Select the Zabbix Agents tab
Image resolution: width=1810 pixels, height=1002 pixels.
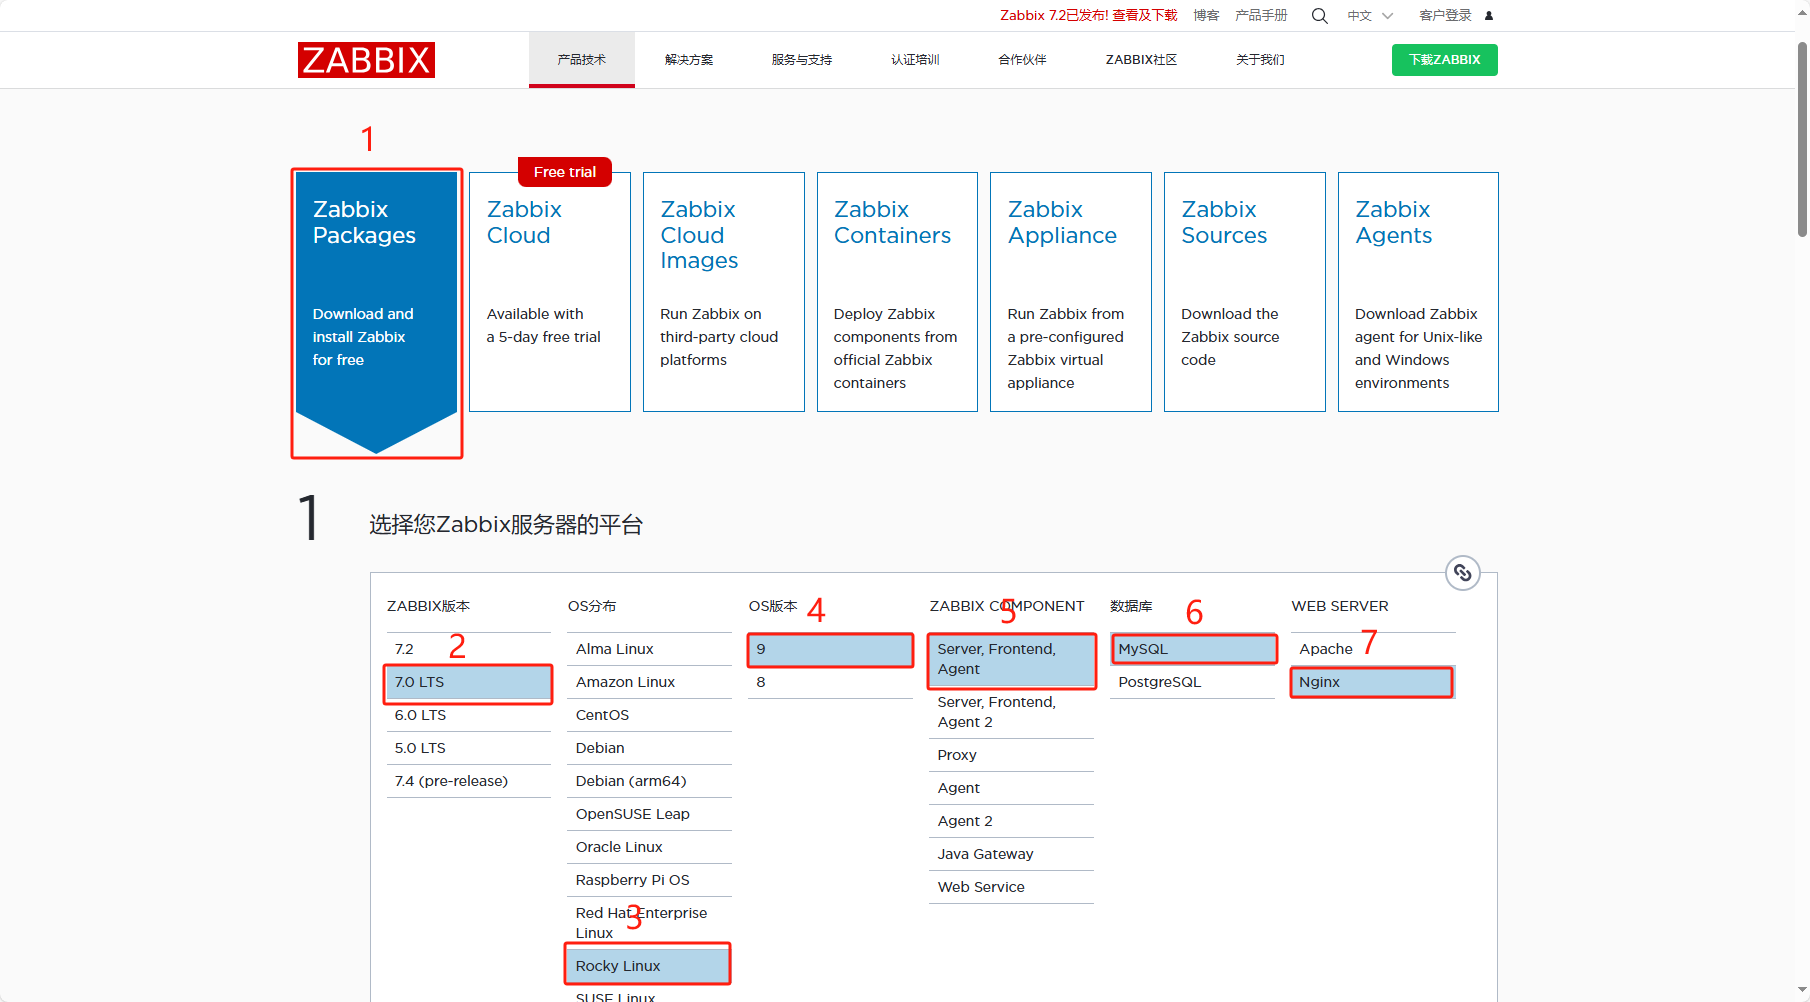1418,292
